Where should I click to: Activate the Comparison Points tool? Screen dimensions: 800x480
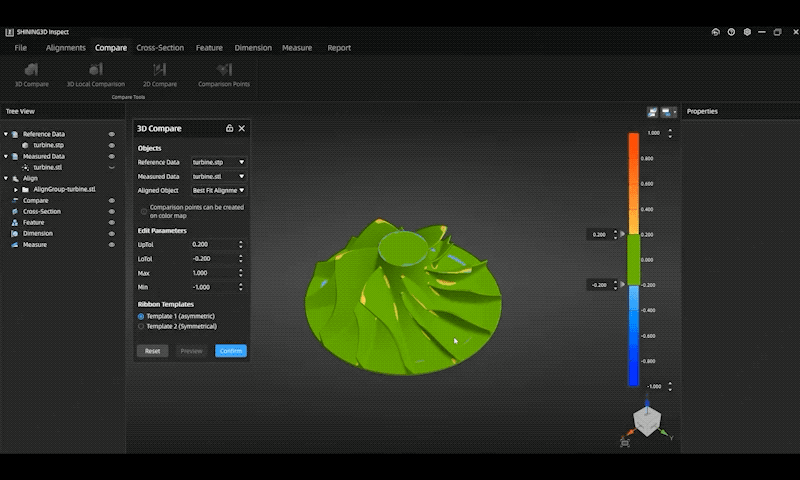coord(224,74)
